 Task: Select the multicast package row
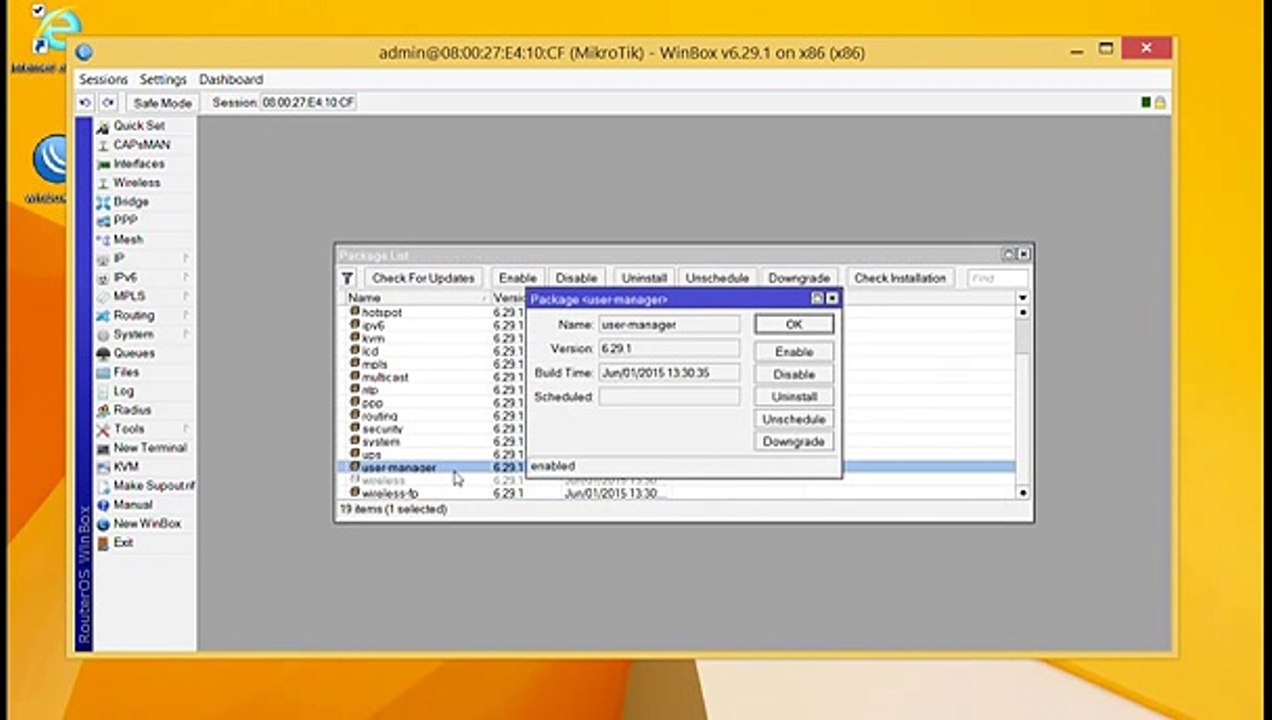[x=676, y=378]
